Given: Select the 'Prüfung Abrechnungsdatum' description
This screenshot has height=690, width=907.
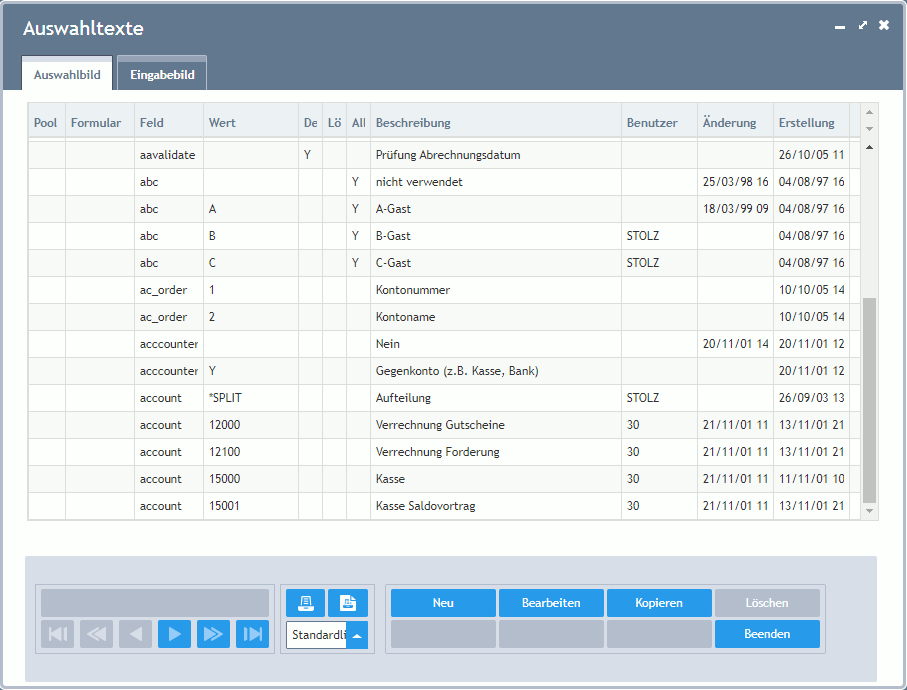Looking at the screenshot, I should click(448, 155).
